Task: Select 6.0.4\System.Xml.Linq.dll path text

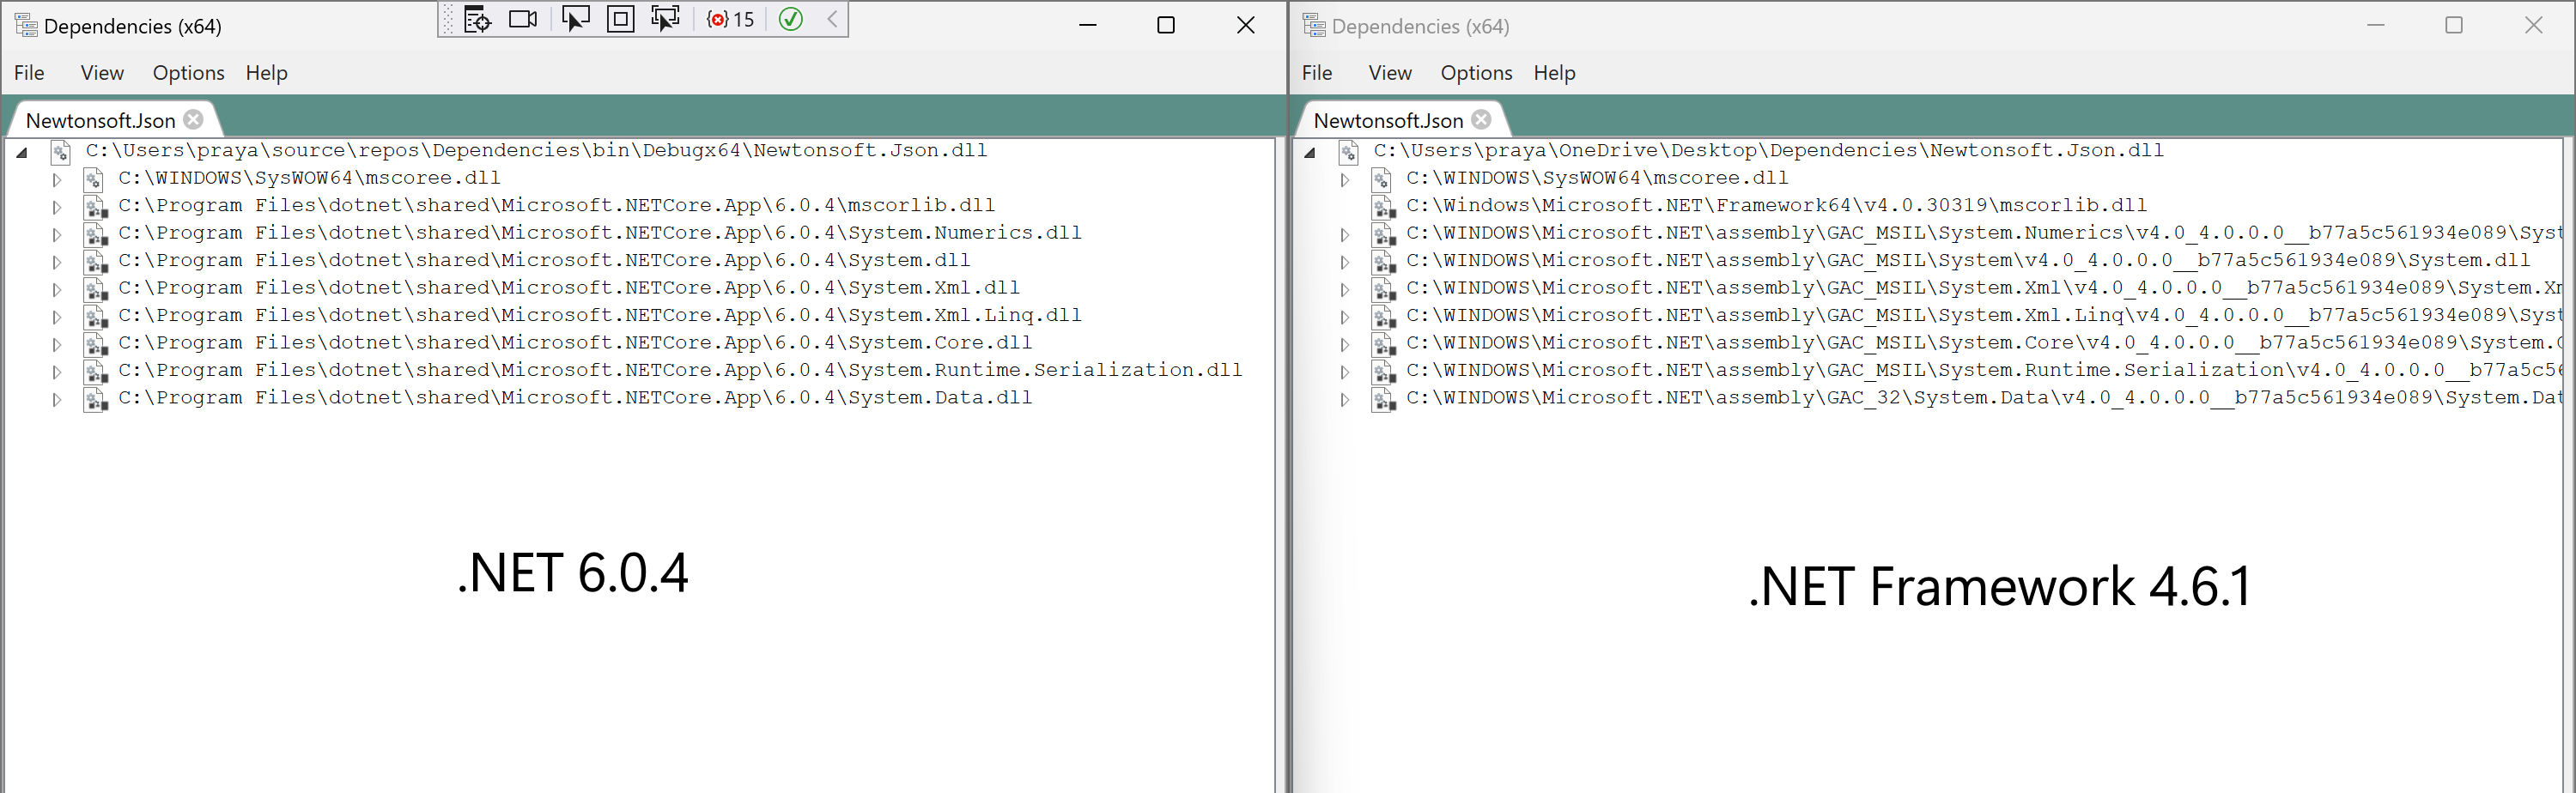Action: [600, 315]
